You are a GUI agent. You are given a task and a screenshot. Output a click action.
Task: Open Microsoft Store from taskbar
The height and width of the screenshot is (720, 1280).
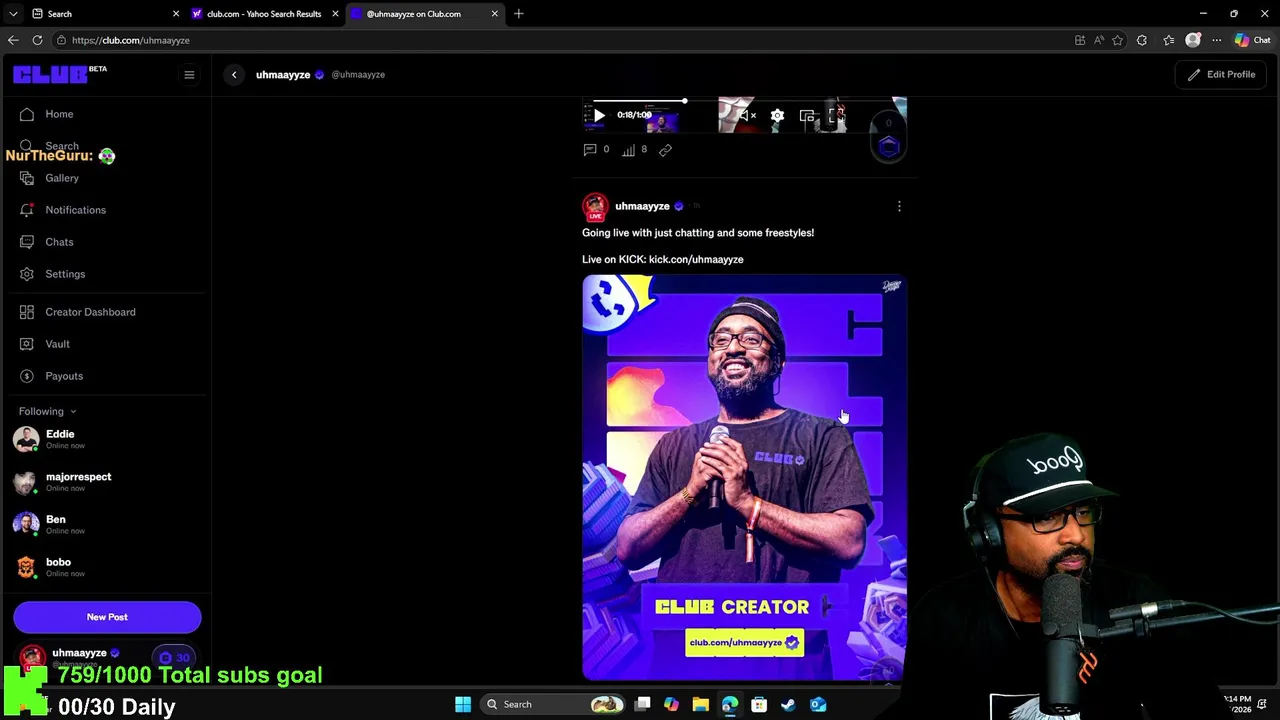click(x=759, y=704)
